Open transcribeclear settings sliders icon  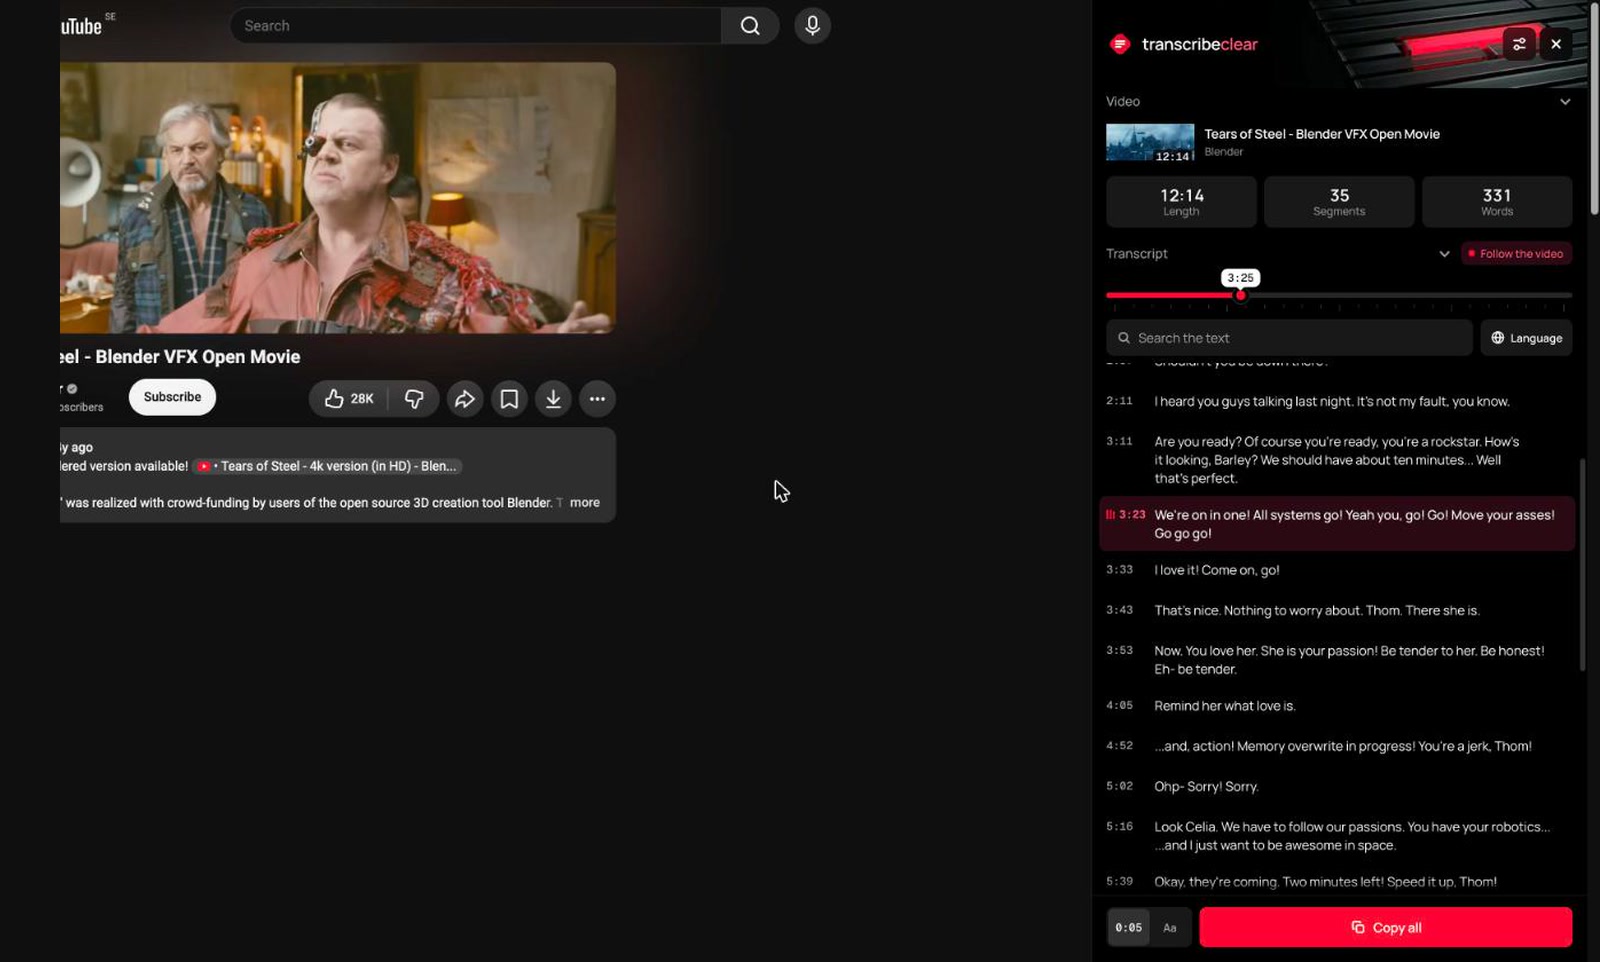point(1519,44)
